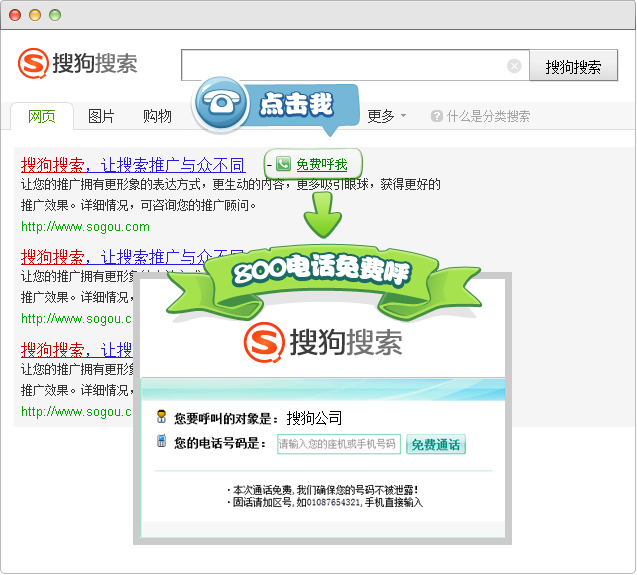The width and height of the screenshot is (637, 575).
Task: Click the 800电话免费呼 ribbon banner
Action: click(323, 281)
